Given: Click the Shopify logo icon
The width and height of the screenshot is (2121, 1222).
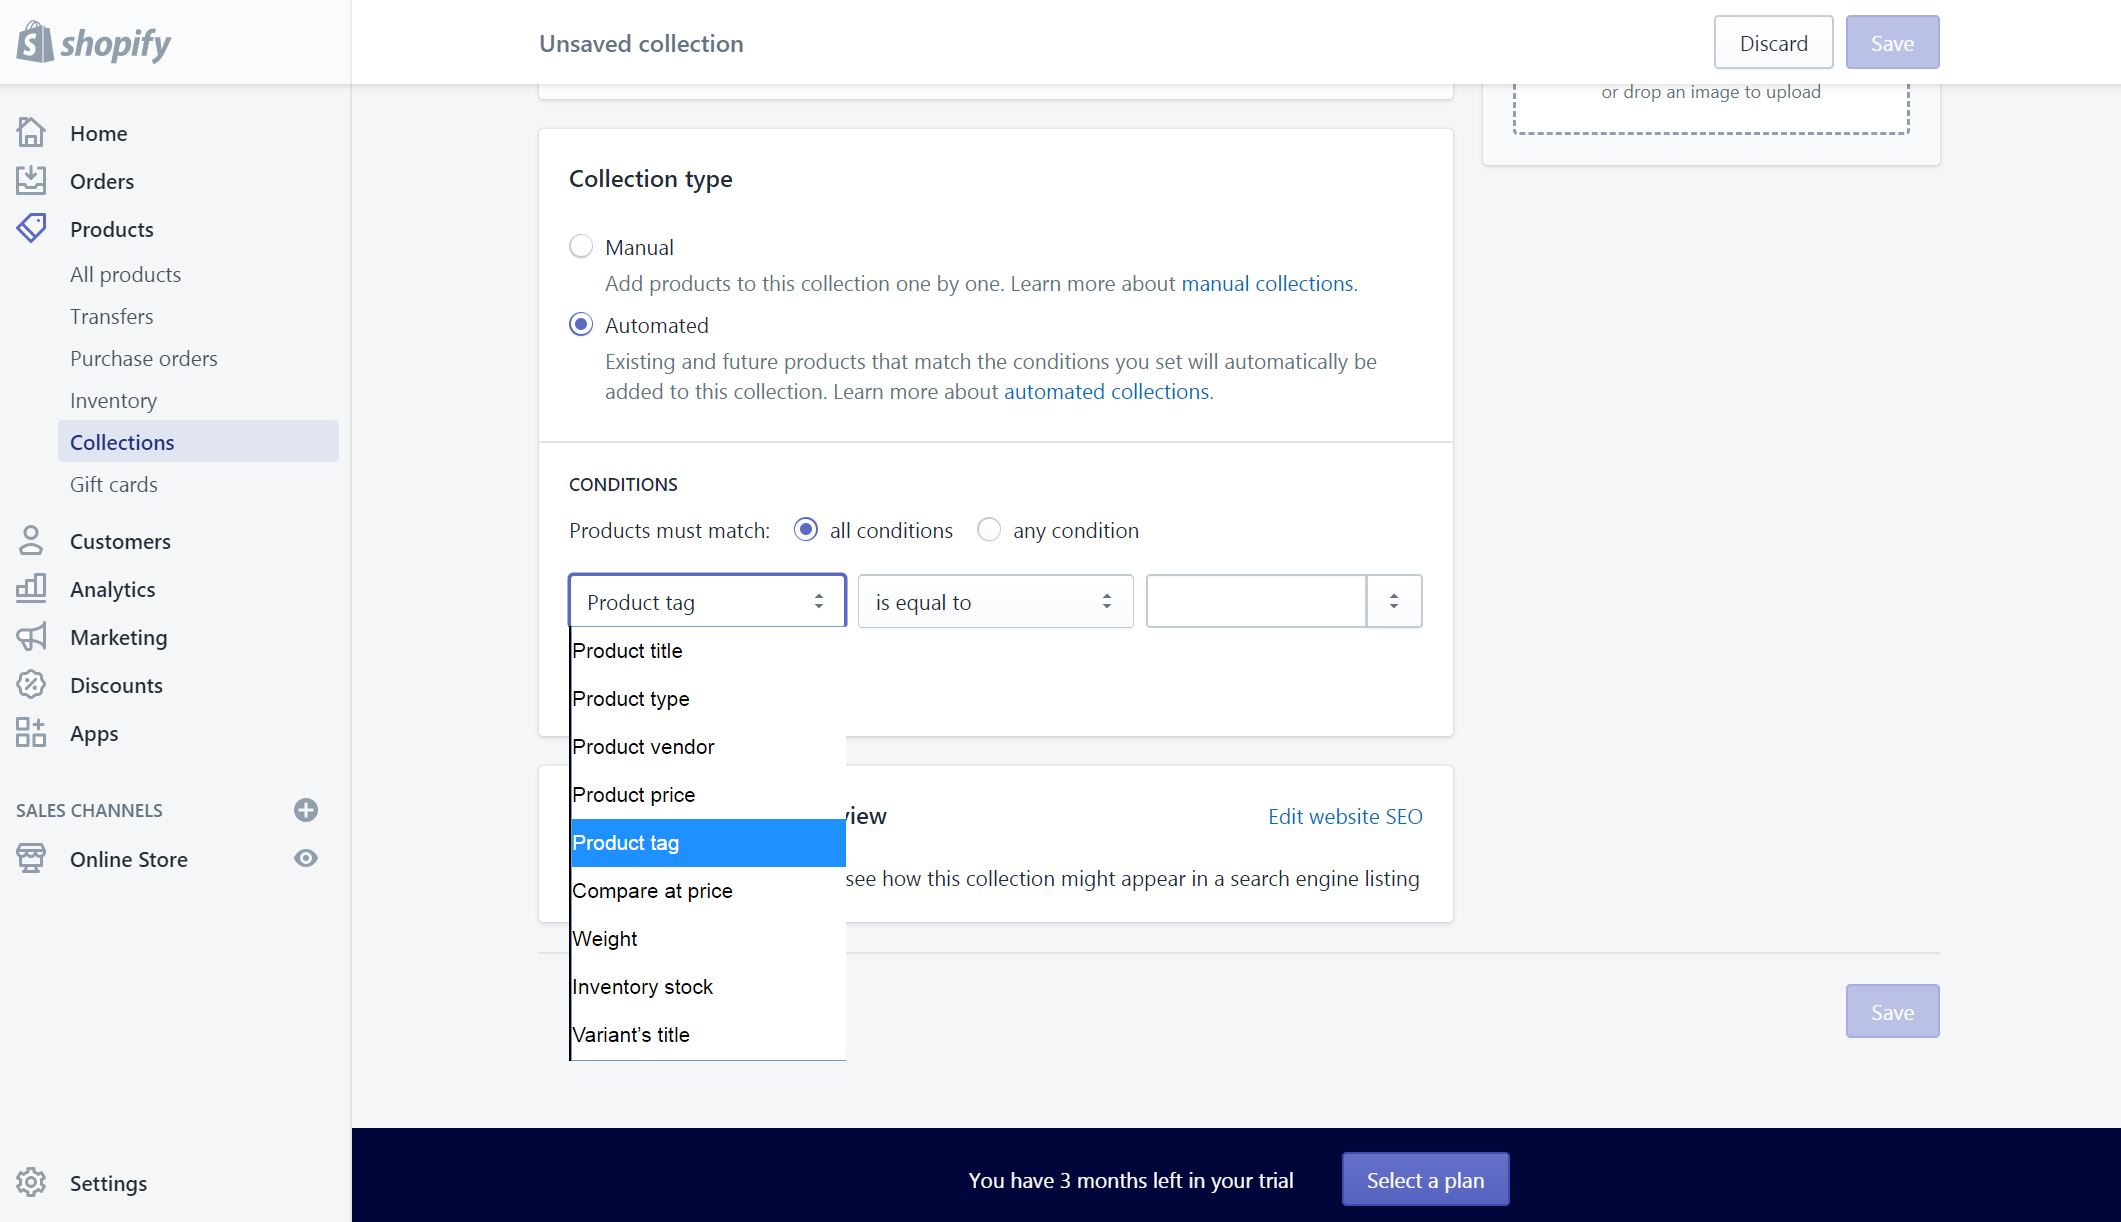Looking at the screenshot, I should pos(35,43).
